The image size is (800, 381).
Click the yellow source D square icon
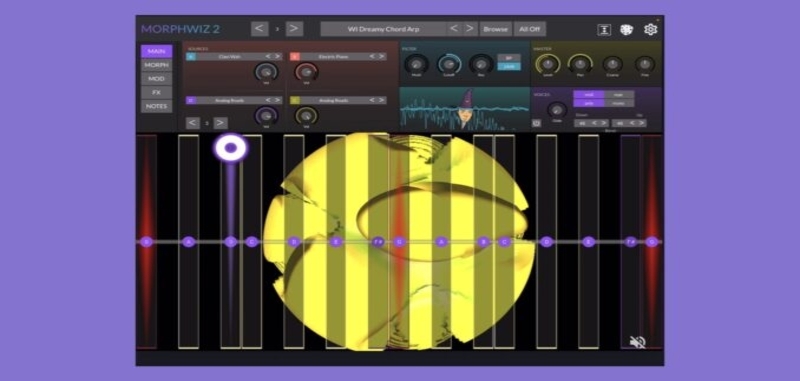click(x=294, y=100)
